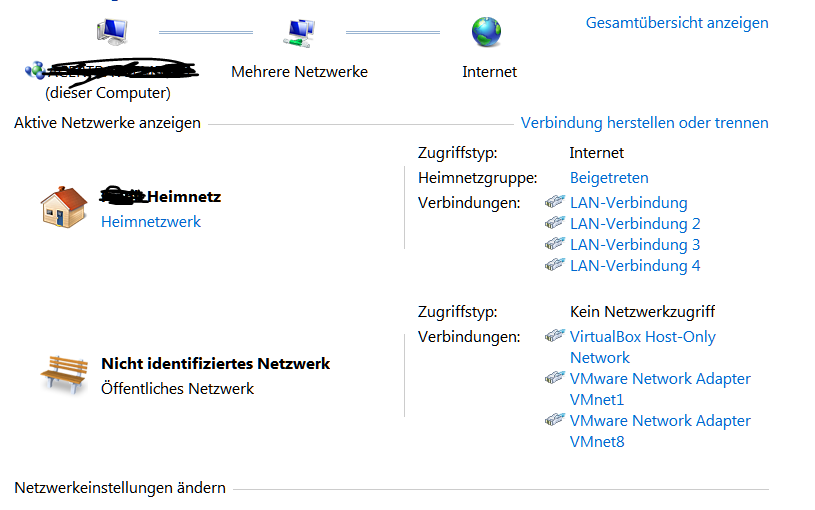
Task: Click the adapter icon beside VMware VMnet8
Action: point(555,420)
